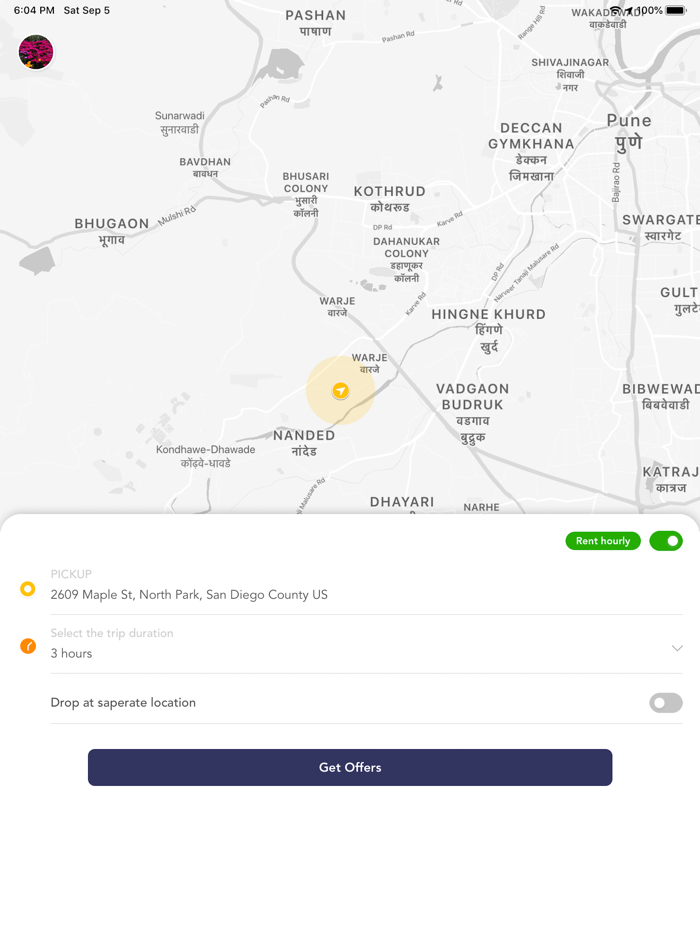Screen dimensions: 700x934
Task: Tap the Get Offers button
Action: 349,767
